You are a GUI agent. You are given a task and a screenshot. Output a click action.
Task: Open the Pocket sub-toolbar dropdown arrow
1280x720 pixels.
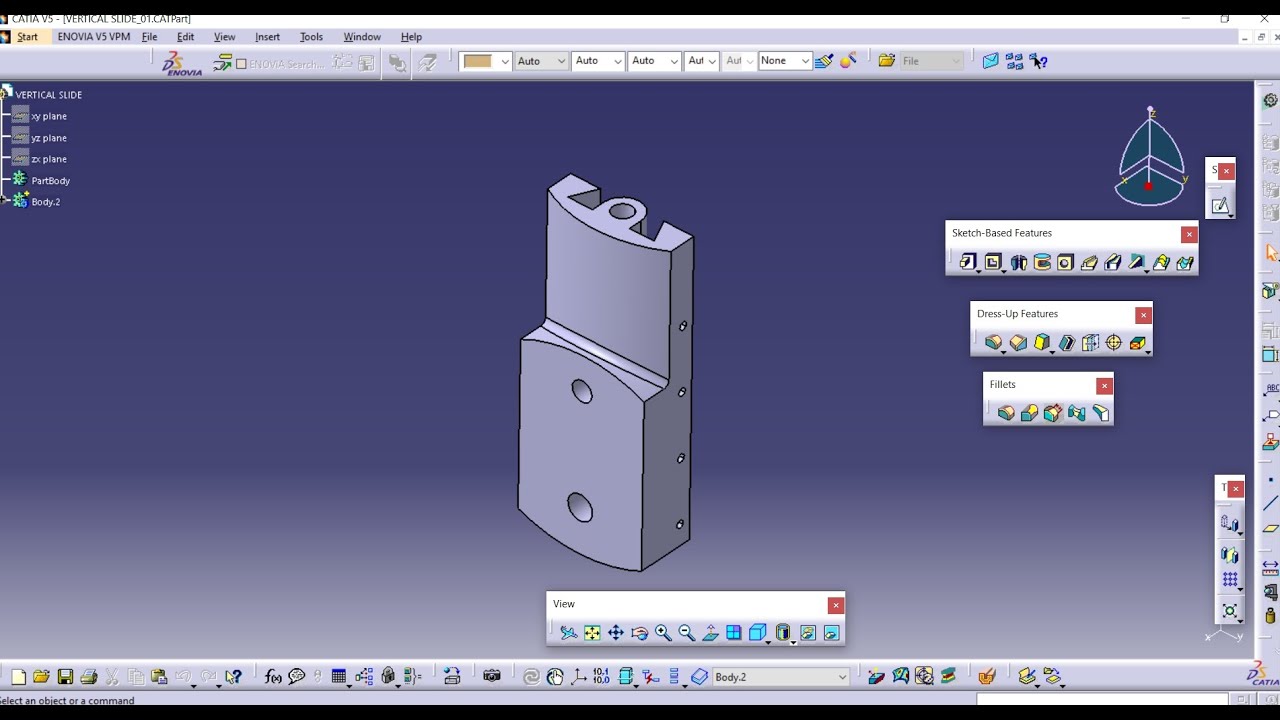pos(1003,271)
